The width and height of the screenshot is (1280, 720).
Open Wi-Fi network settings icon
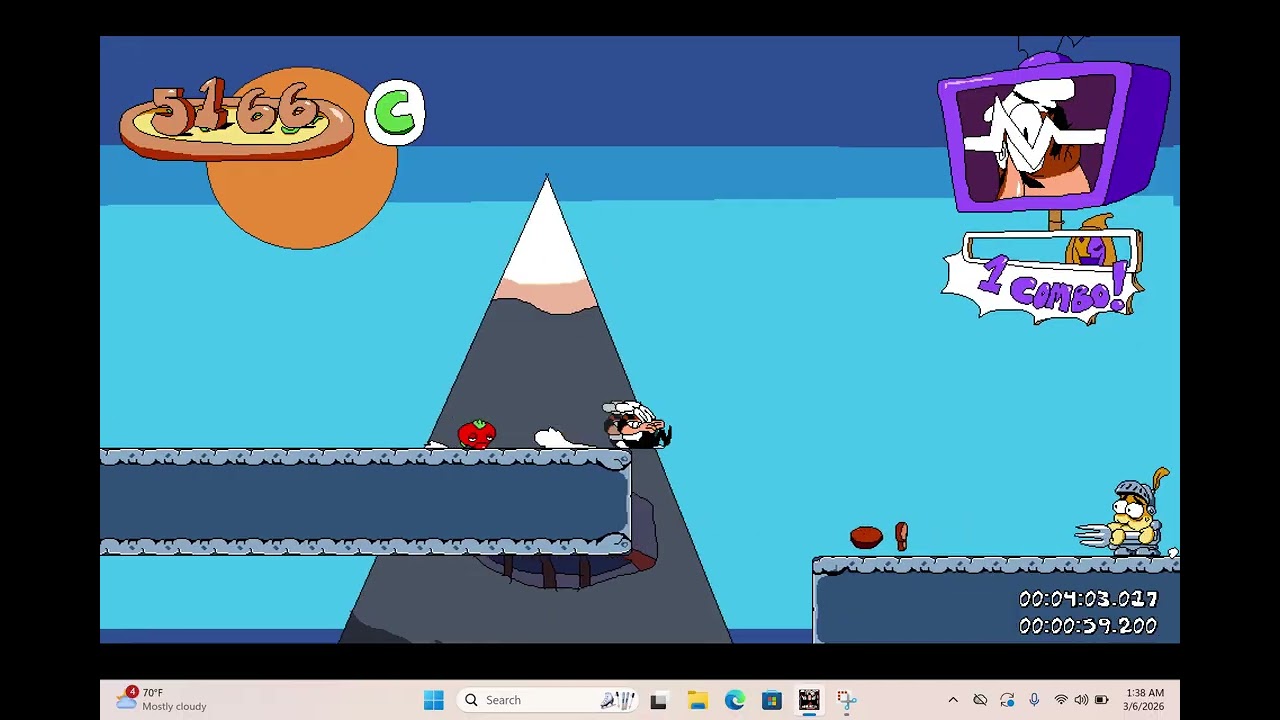[x=1061, y=700]
